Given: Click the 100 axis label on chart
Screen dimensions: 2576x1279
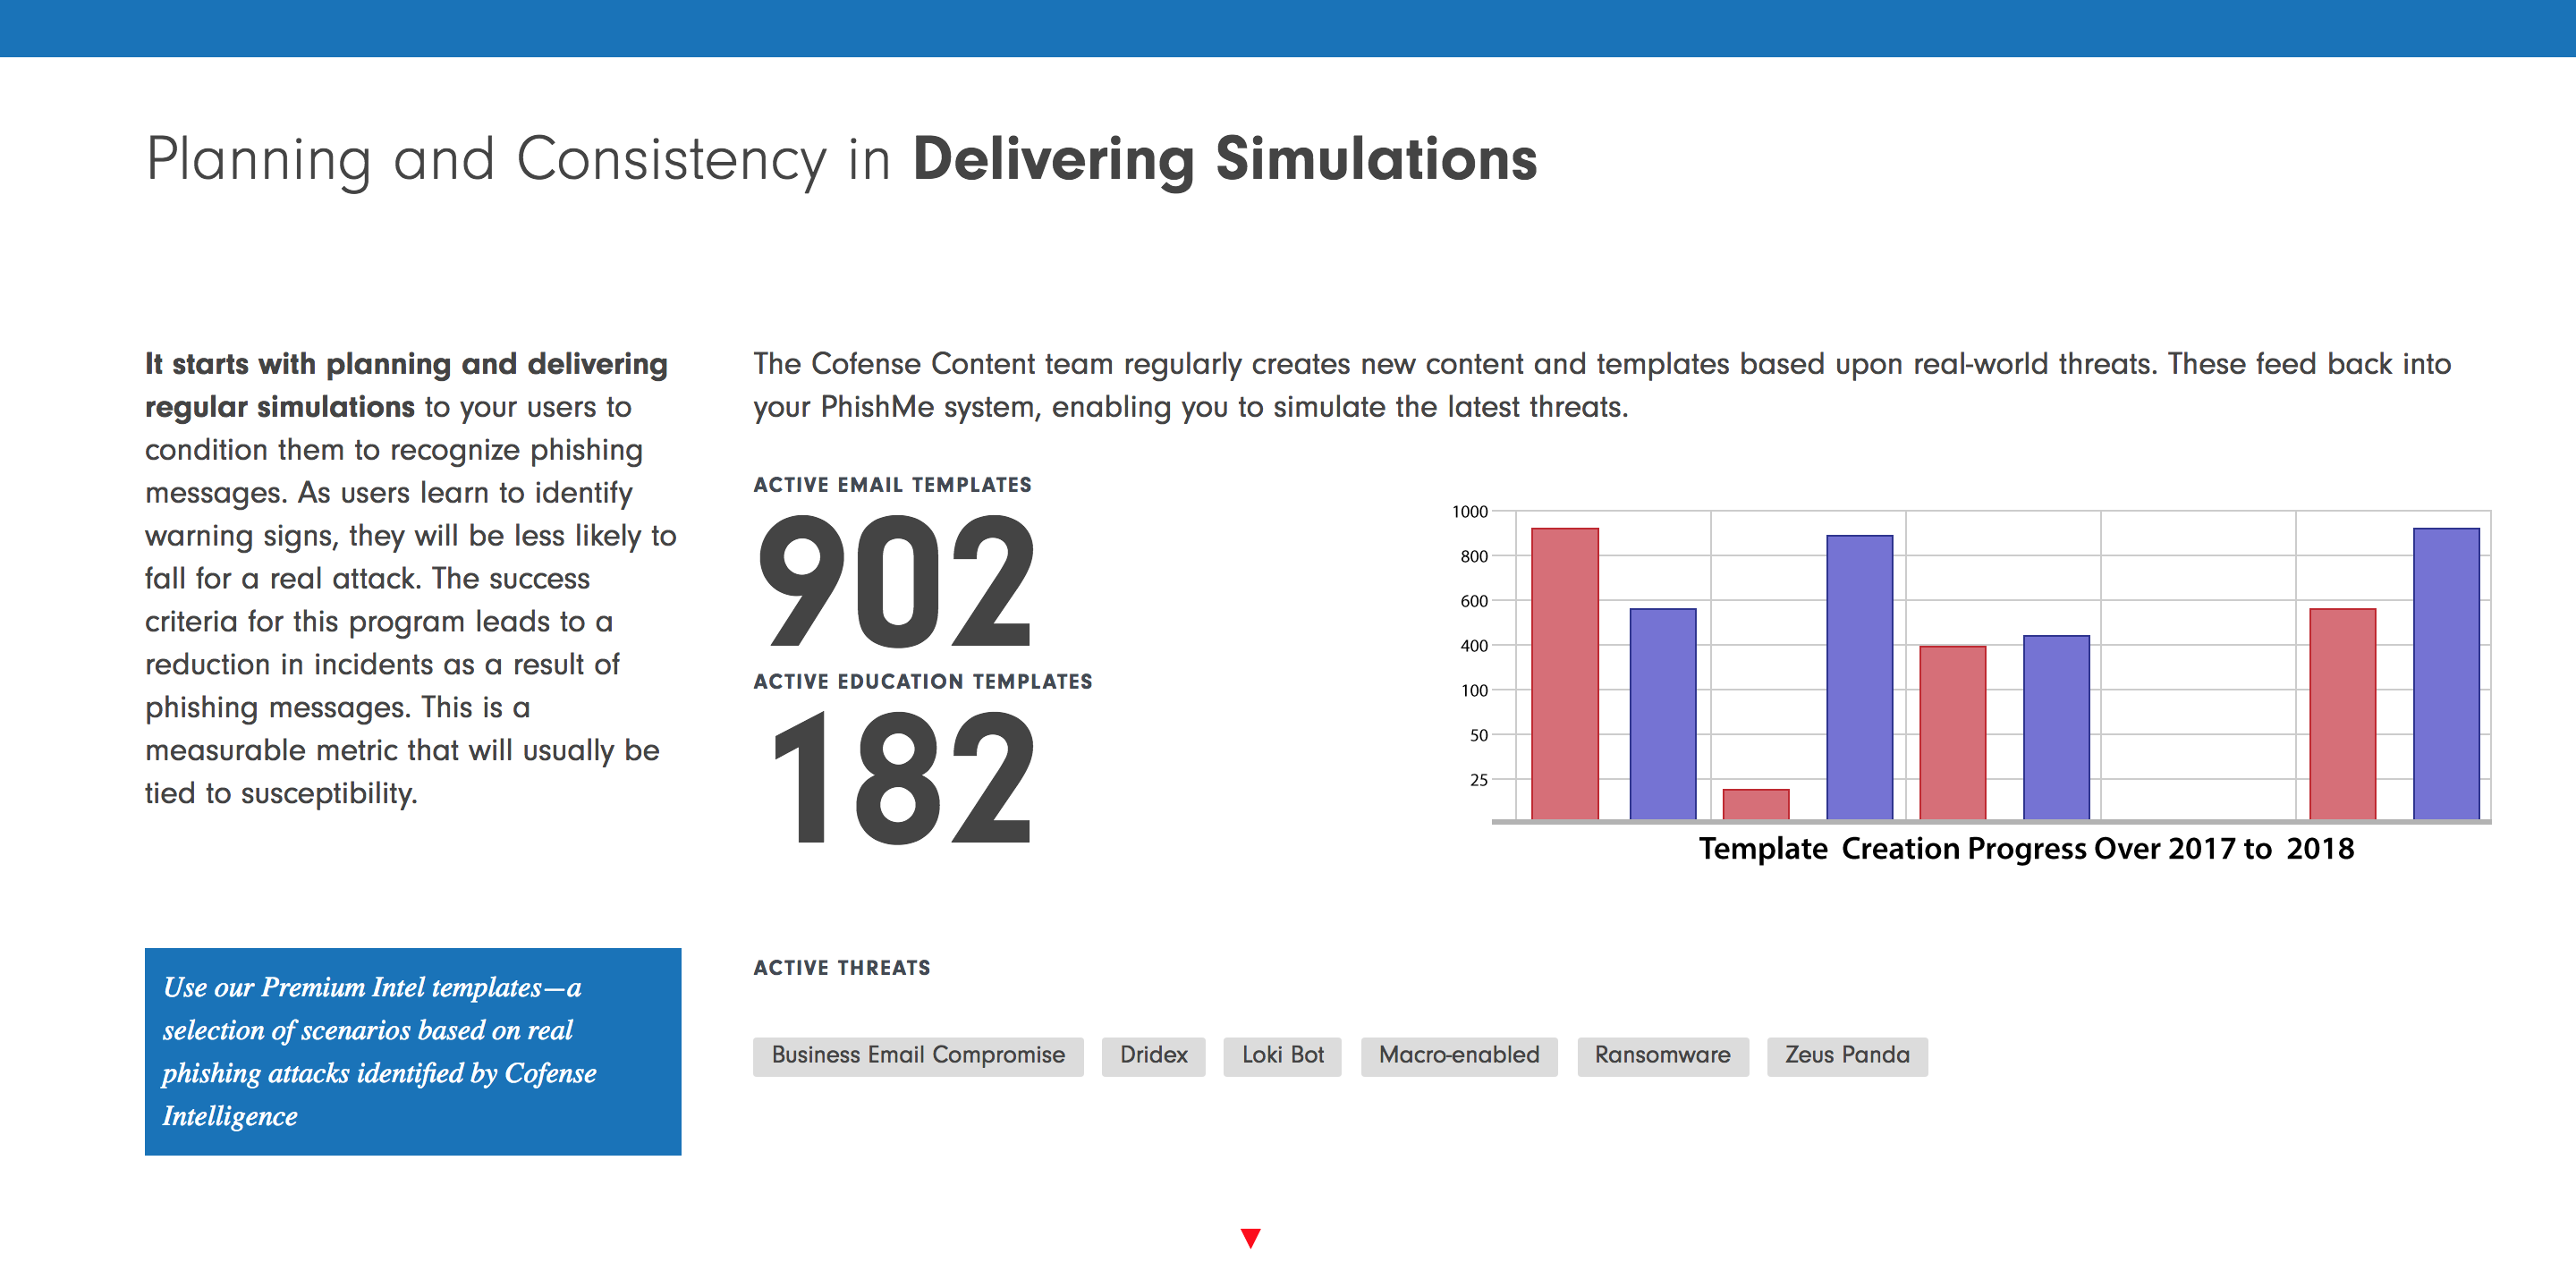Looking at the screenshot, I should click(1473, 691).
